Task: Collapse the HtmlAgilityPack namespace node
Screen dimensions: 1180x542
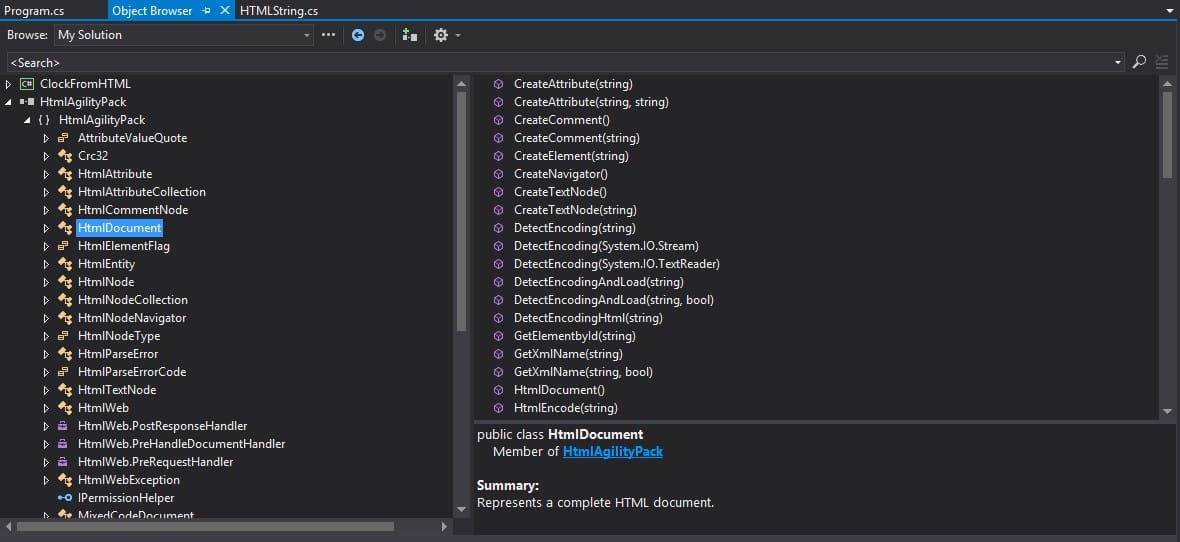Action: pyautogui.click(x=27, y=120)
